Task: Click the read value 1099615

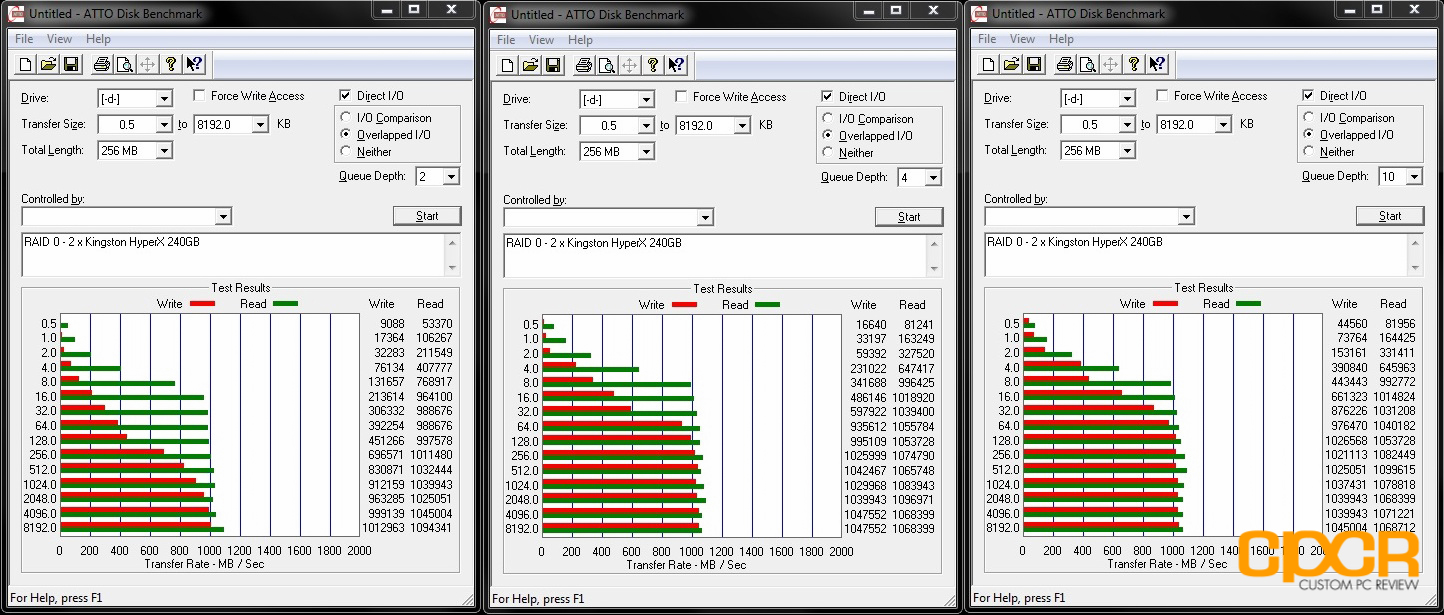Action: [1394, 470]
